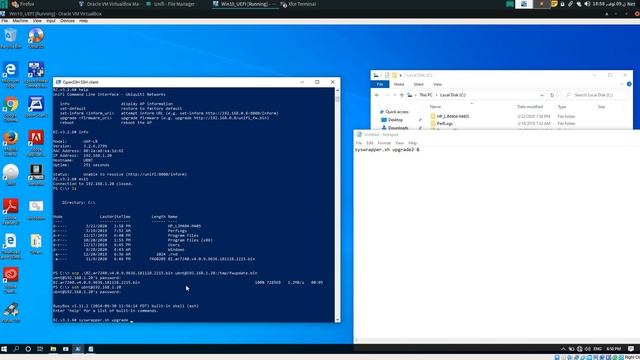Open VirtualBox Machine menu
The image size is (640, 360).
[20, 20]
